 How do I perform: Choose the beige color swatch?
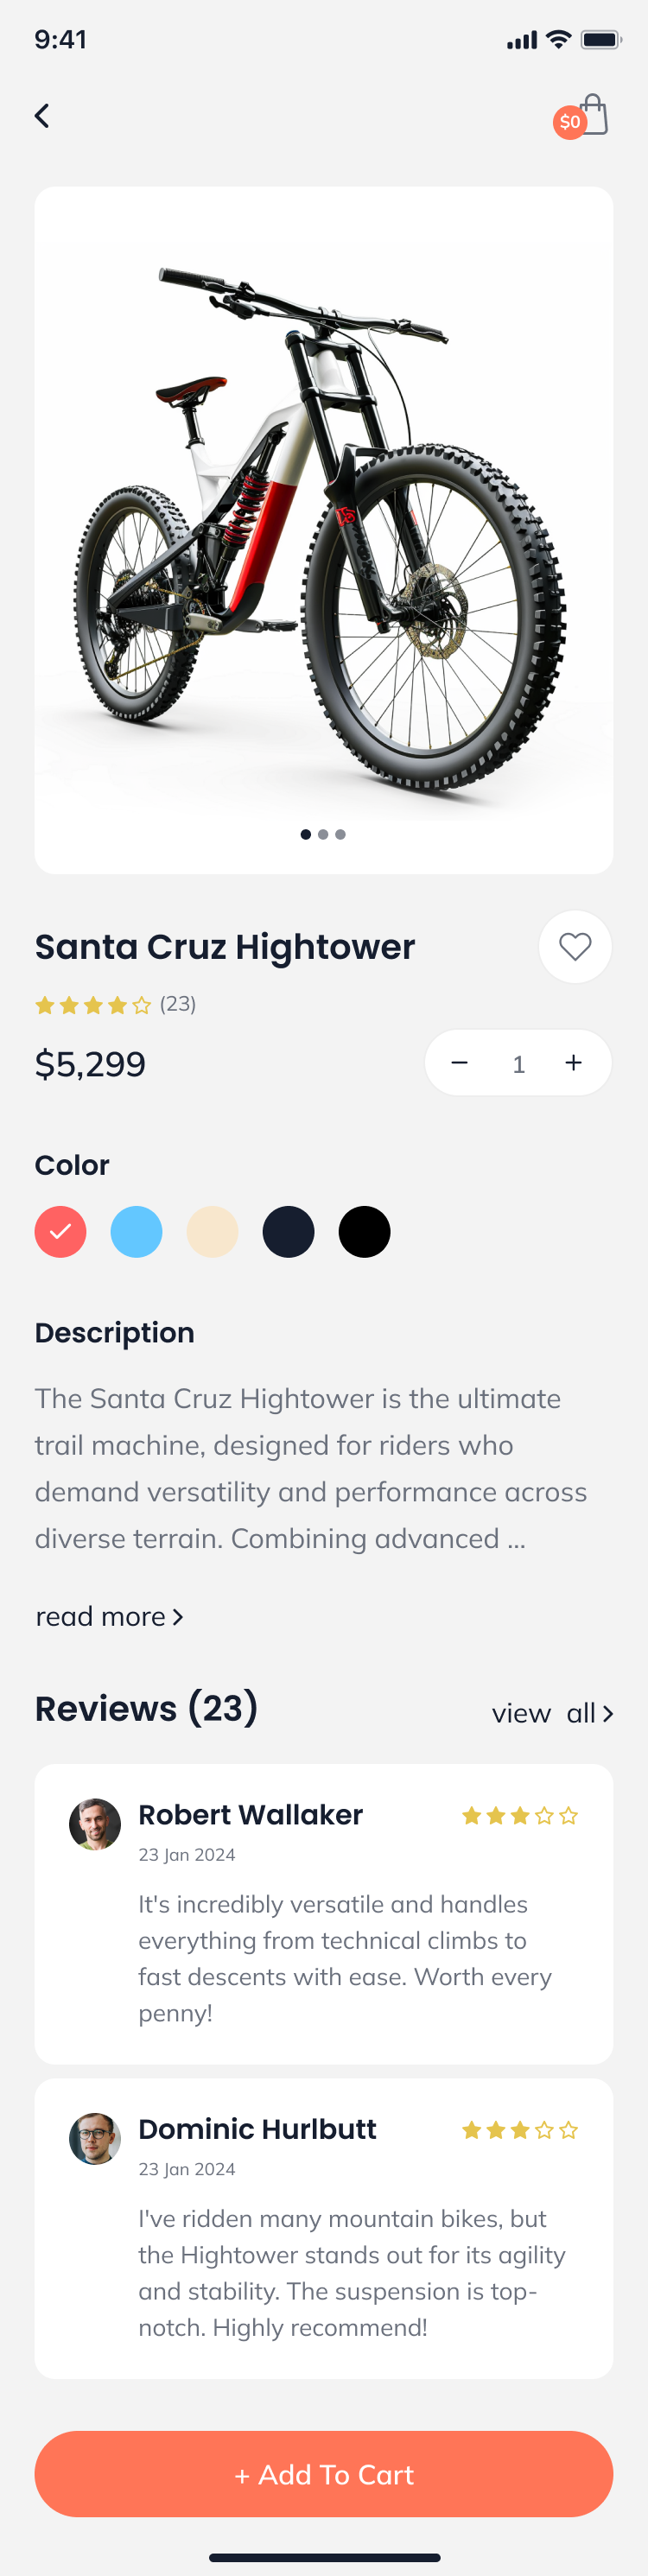click(x=213, y=1232)
